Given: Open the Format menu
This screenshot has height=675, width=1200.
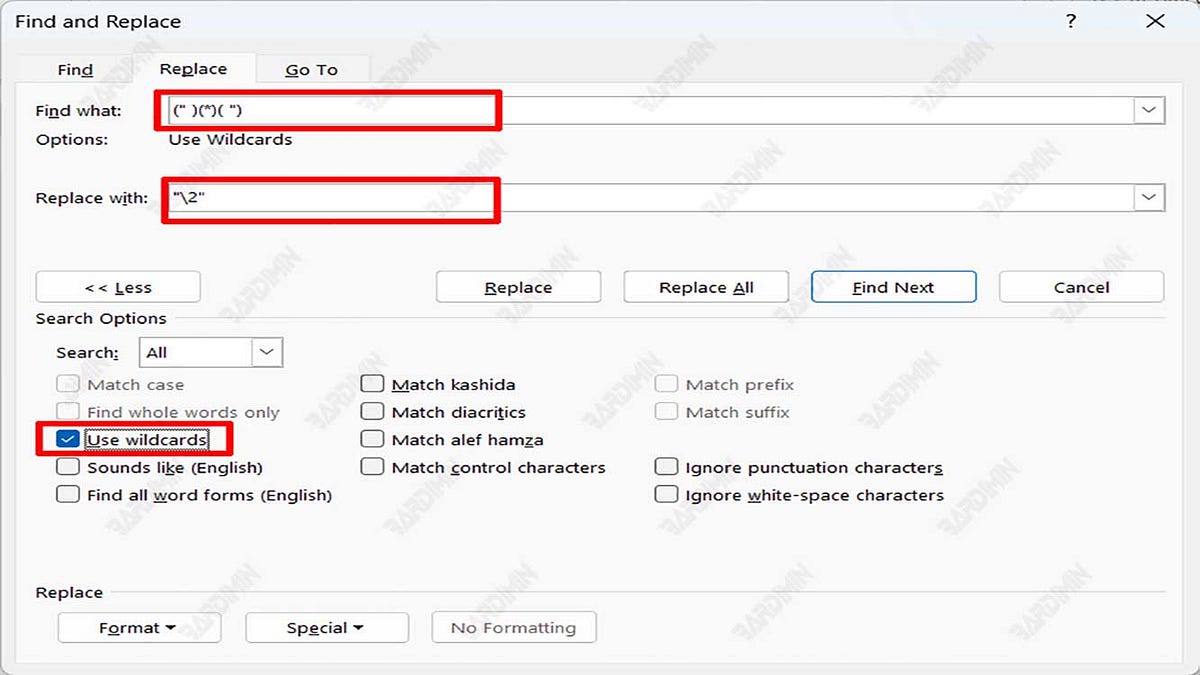Looking at the screenshot, I should pos(139,628).
